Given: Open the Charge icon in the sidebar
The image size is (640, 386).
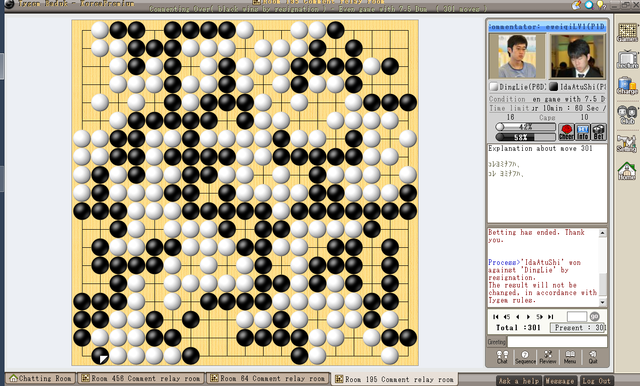Looking at the screenshot, I should point(627,86).
